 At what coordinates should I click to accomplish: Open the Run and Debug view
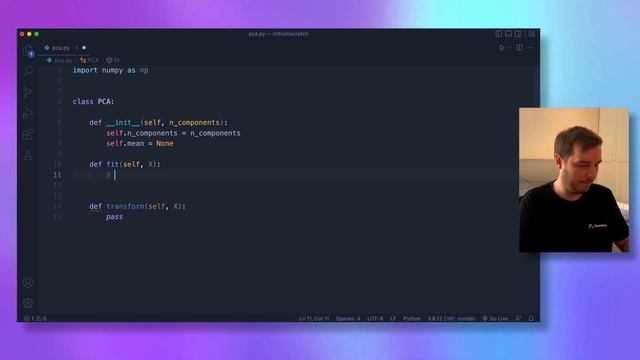(x=28, y=113)
